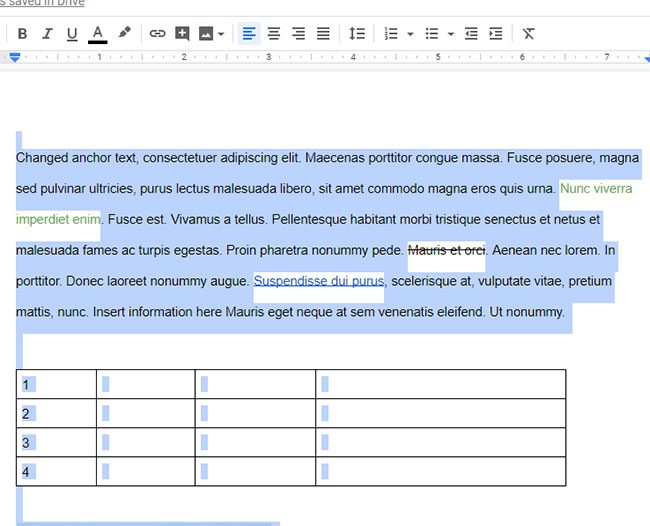
Task: Click the insert link icon
Action: point(157,34)
